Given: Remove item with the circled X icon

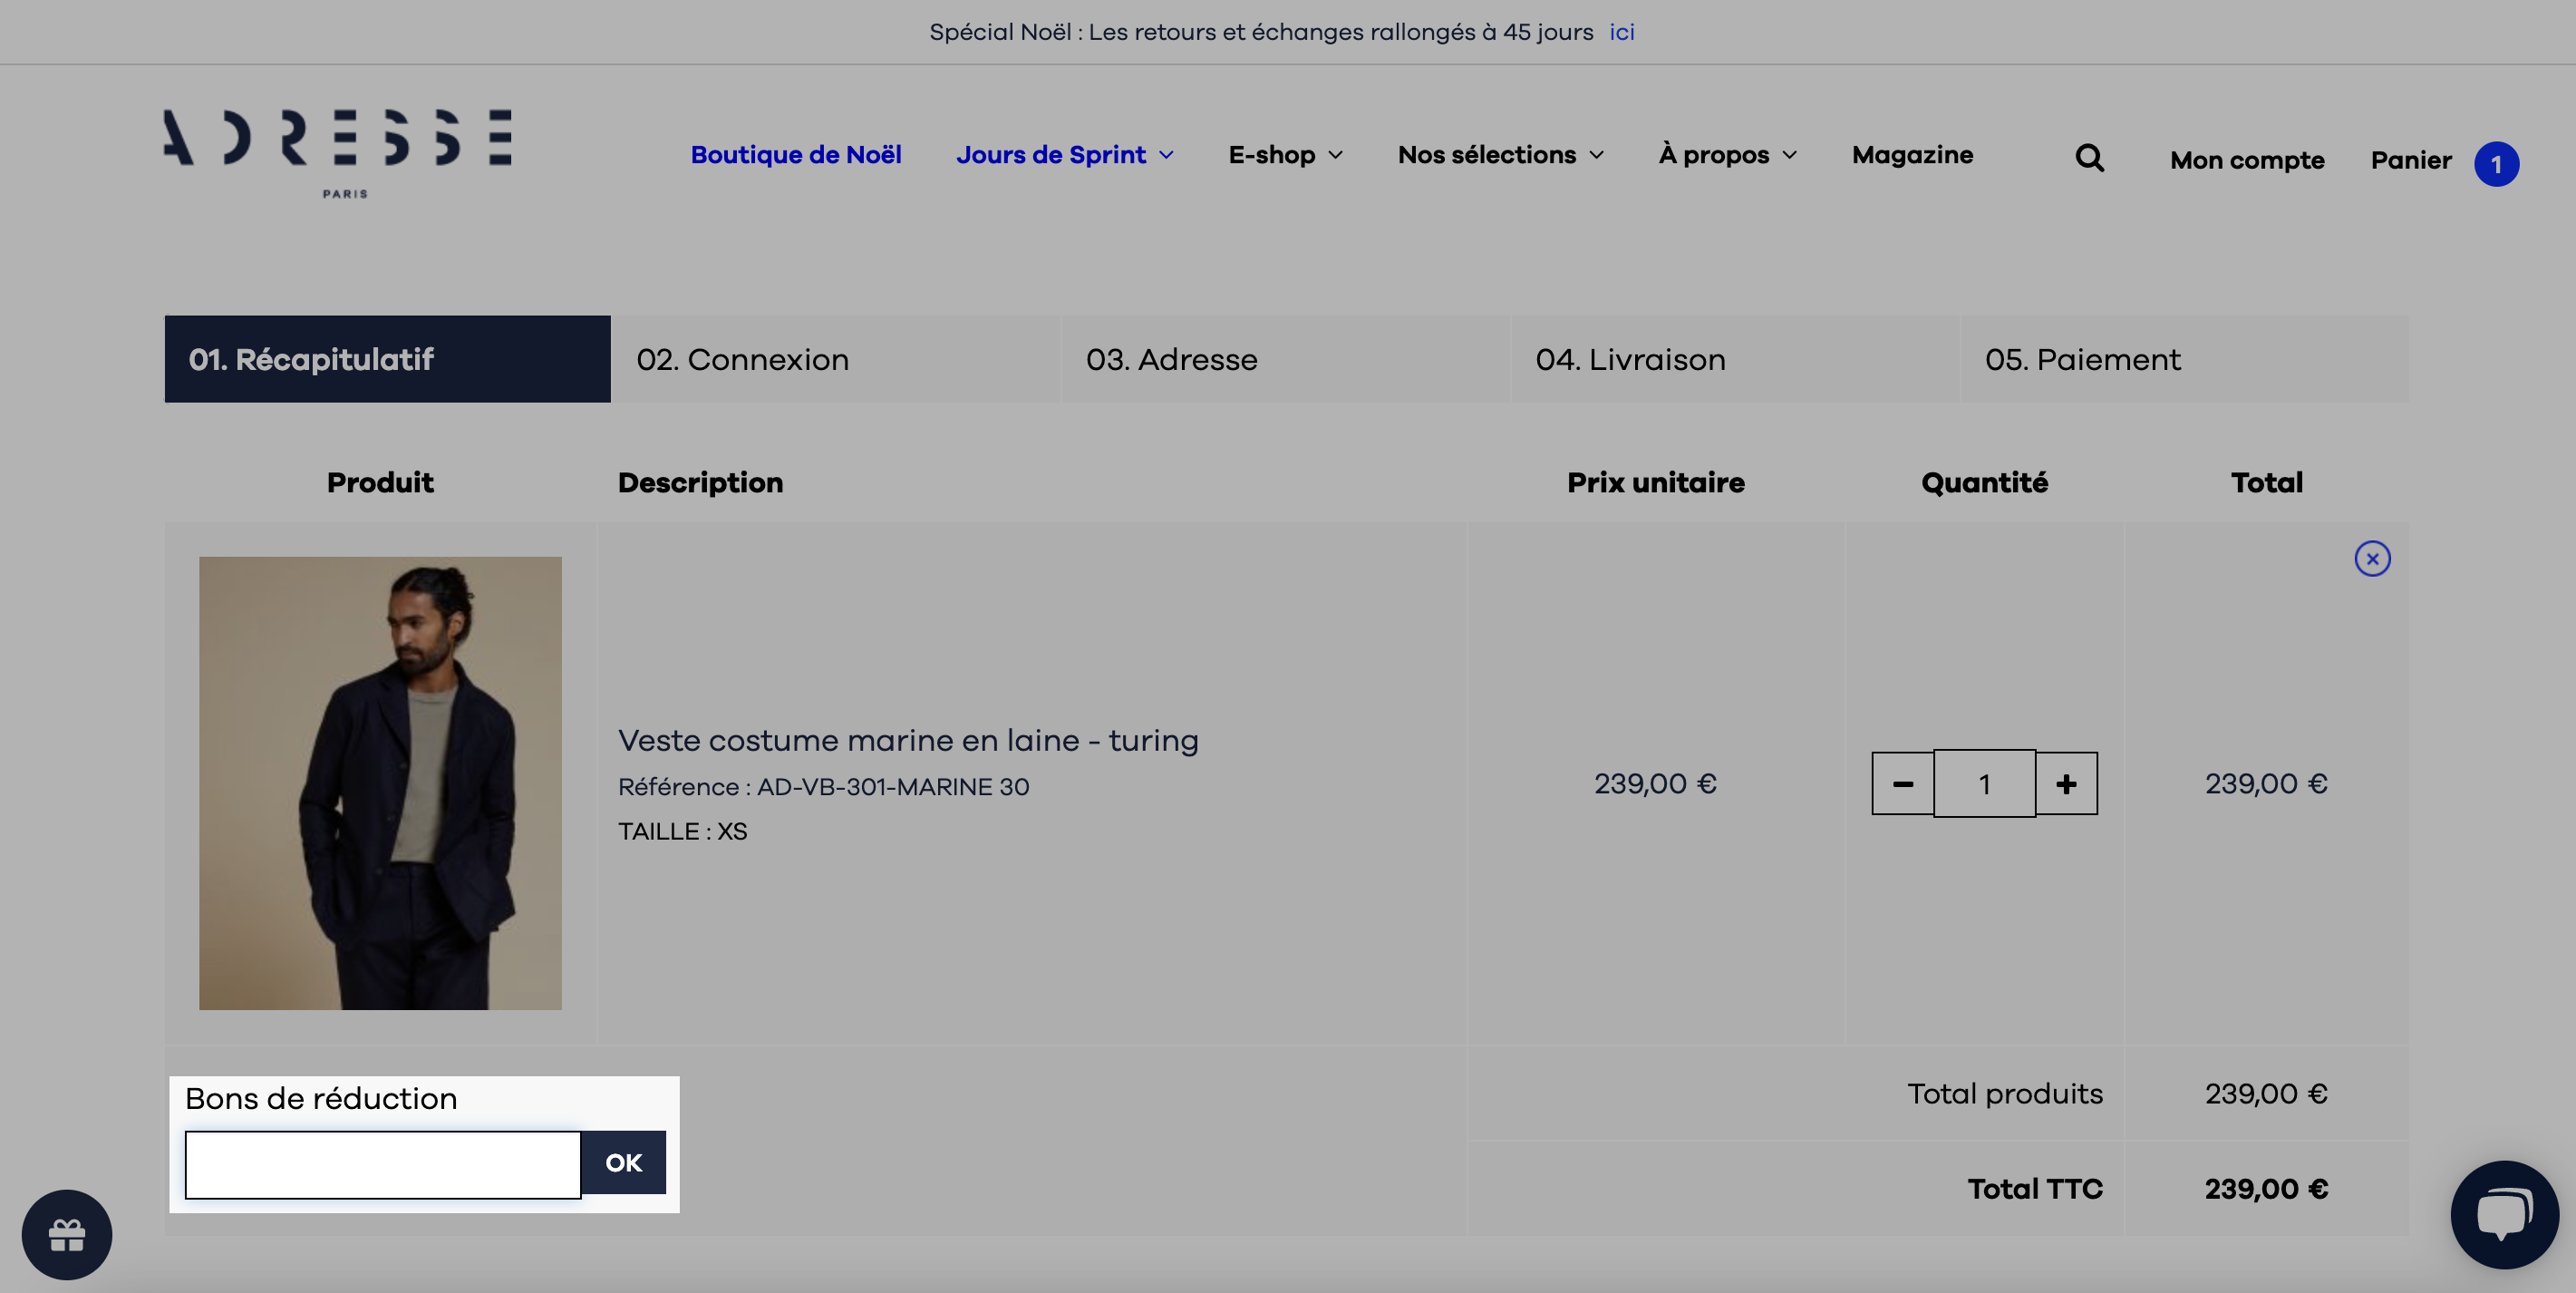Looking at the screenshot, I should tap(2372, 558).
